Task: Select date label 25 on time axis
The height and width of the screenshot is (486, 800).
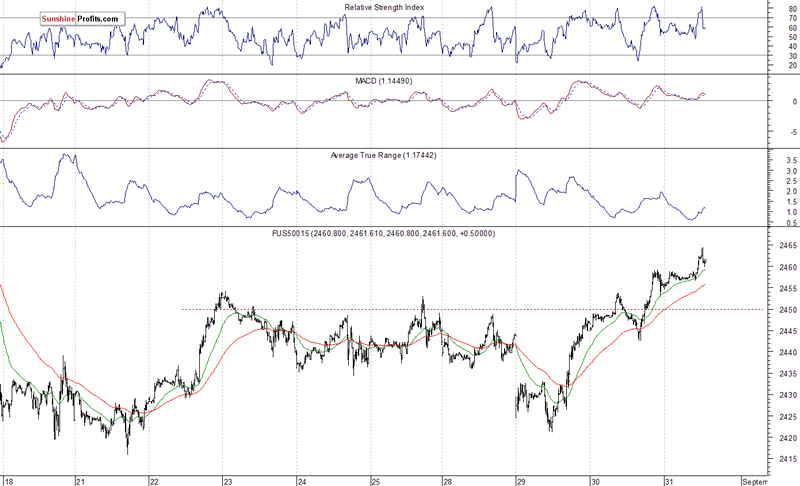Action: tap(374, 479)
